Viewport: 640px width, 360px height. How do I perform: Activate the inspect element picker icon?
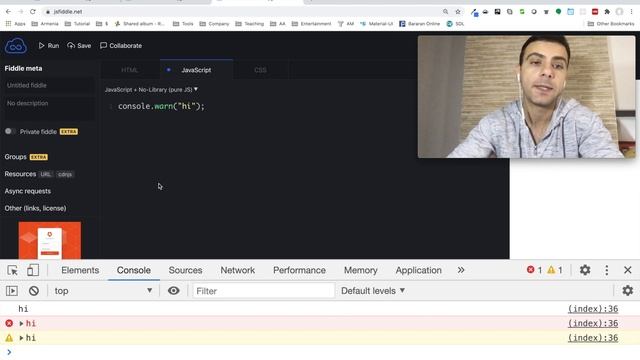click(x=12, y=270)
